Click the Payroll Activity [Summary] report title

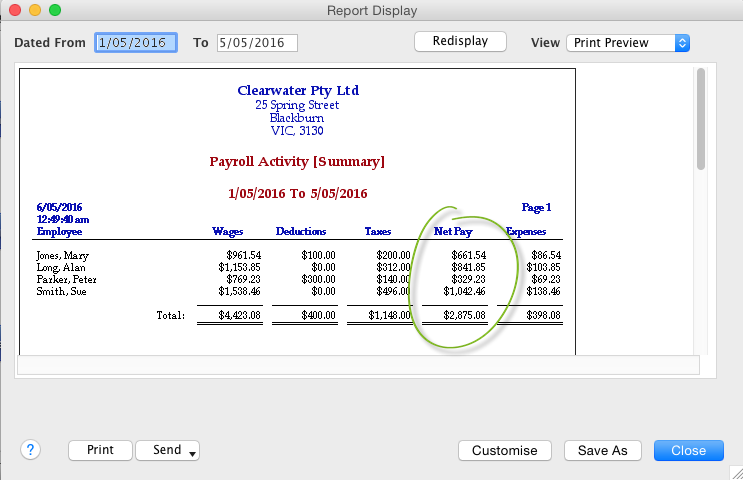297,161
